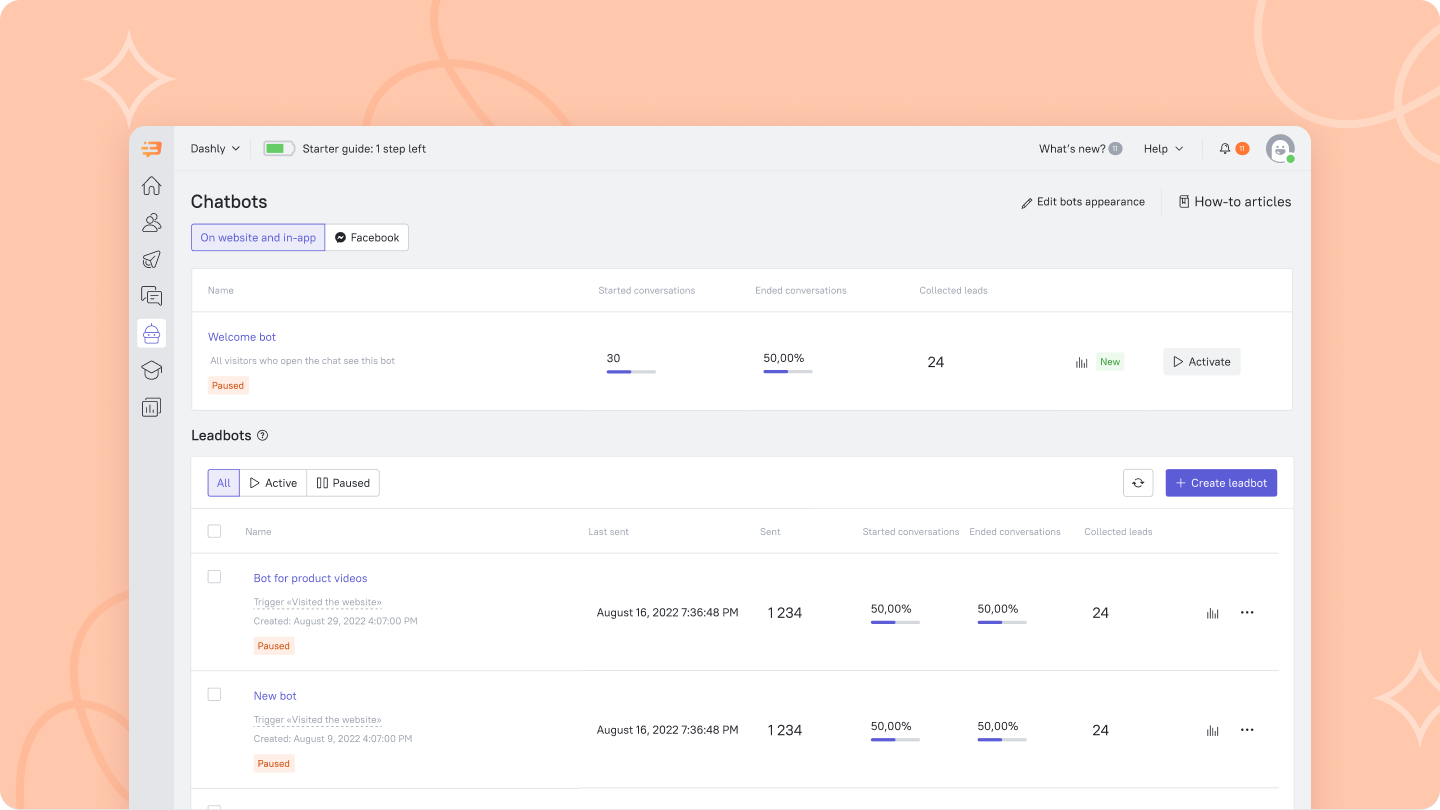Tick the checkbox next to New bot
1440x810 pixels.
(x=214, y=695)
